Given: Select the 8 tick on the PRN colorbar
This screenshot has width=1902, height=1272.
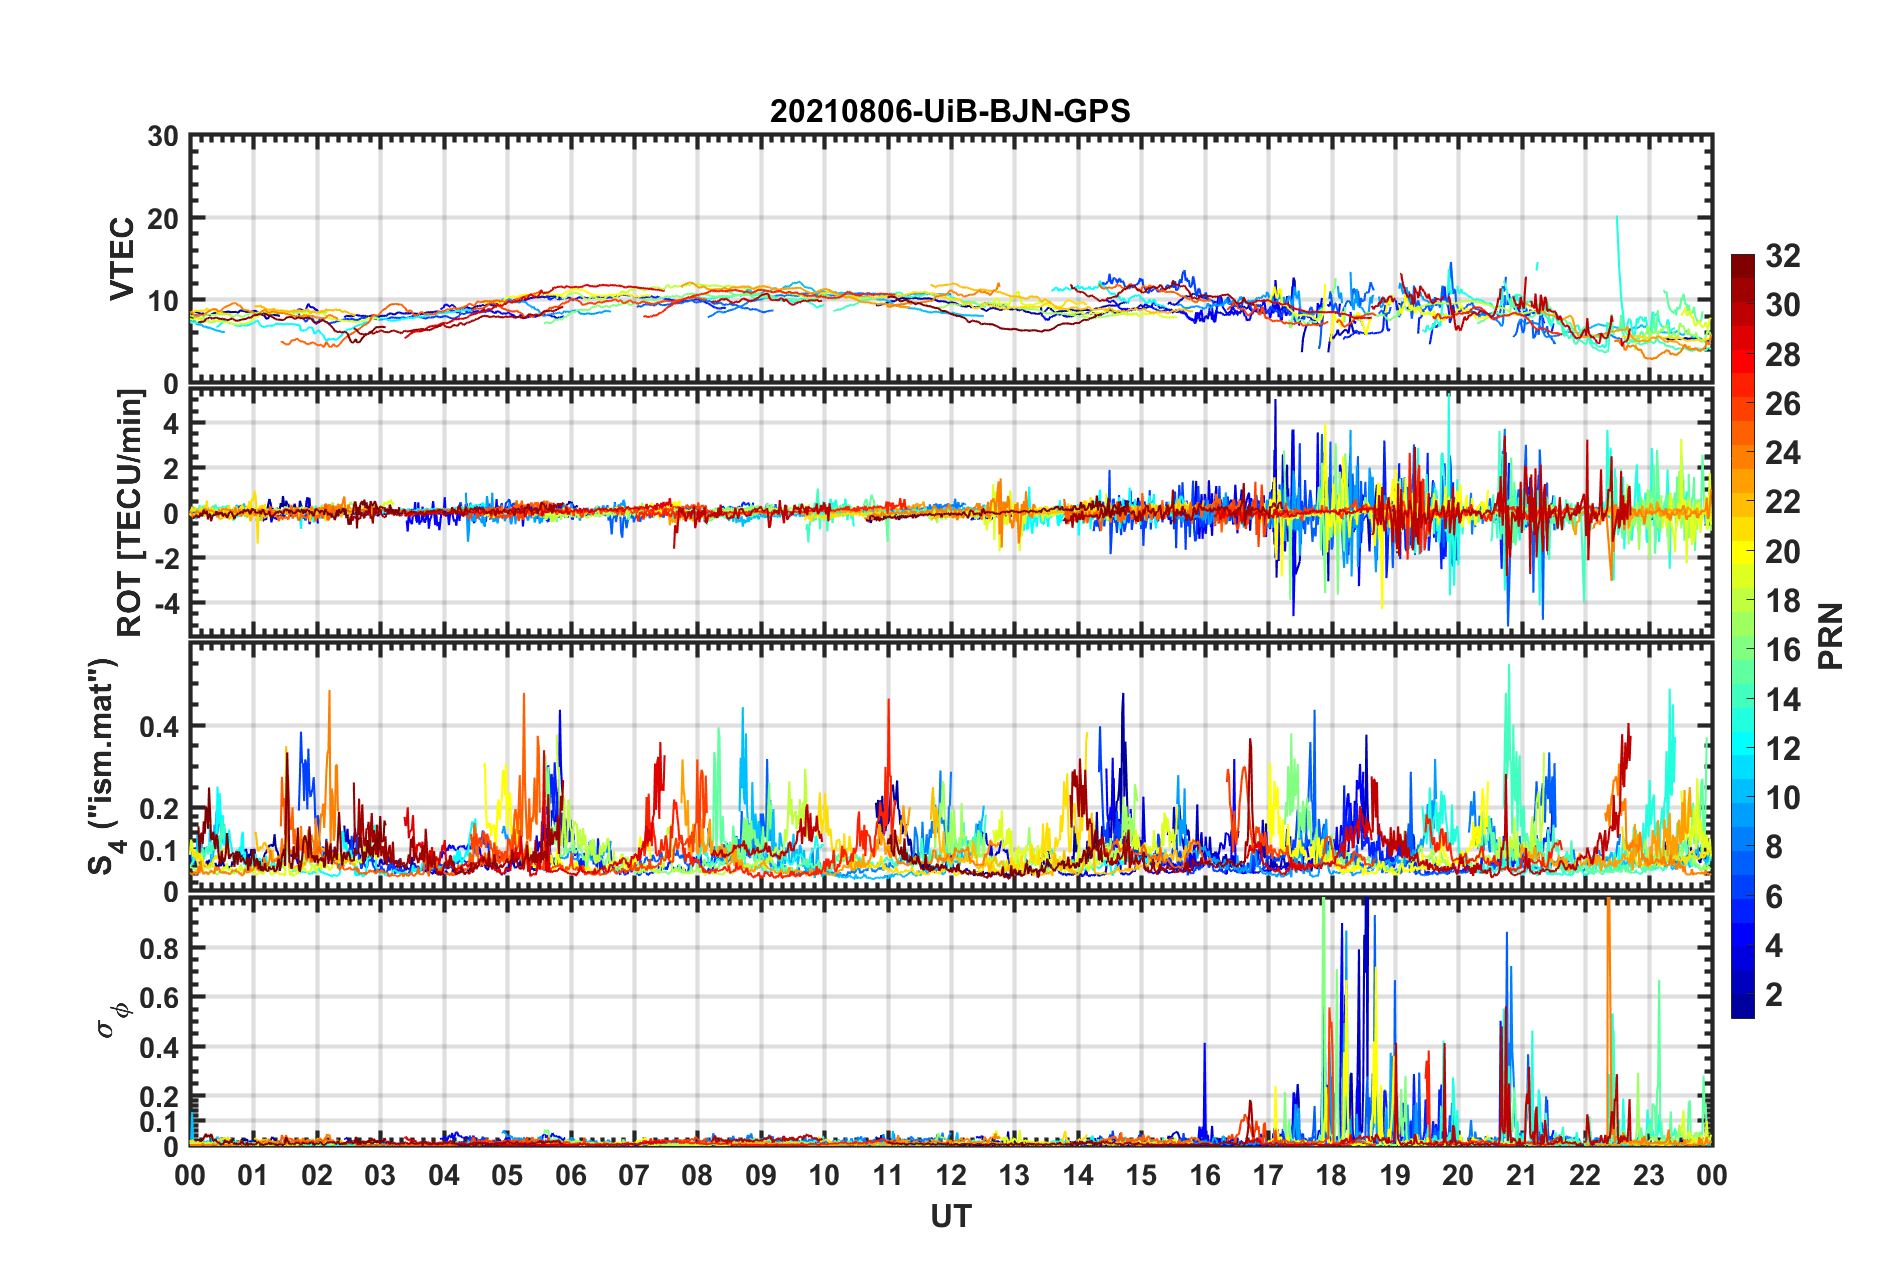Looking at the screenshot, I should point(1774,847).
